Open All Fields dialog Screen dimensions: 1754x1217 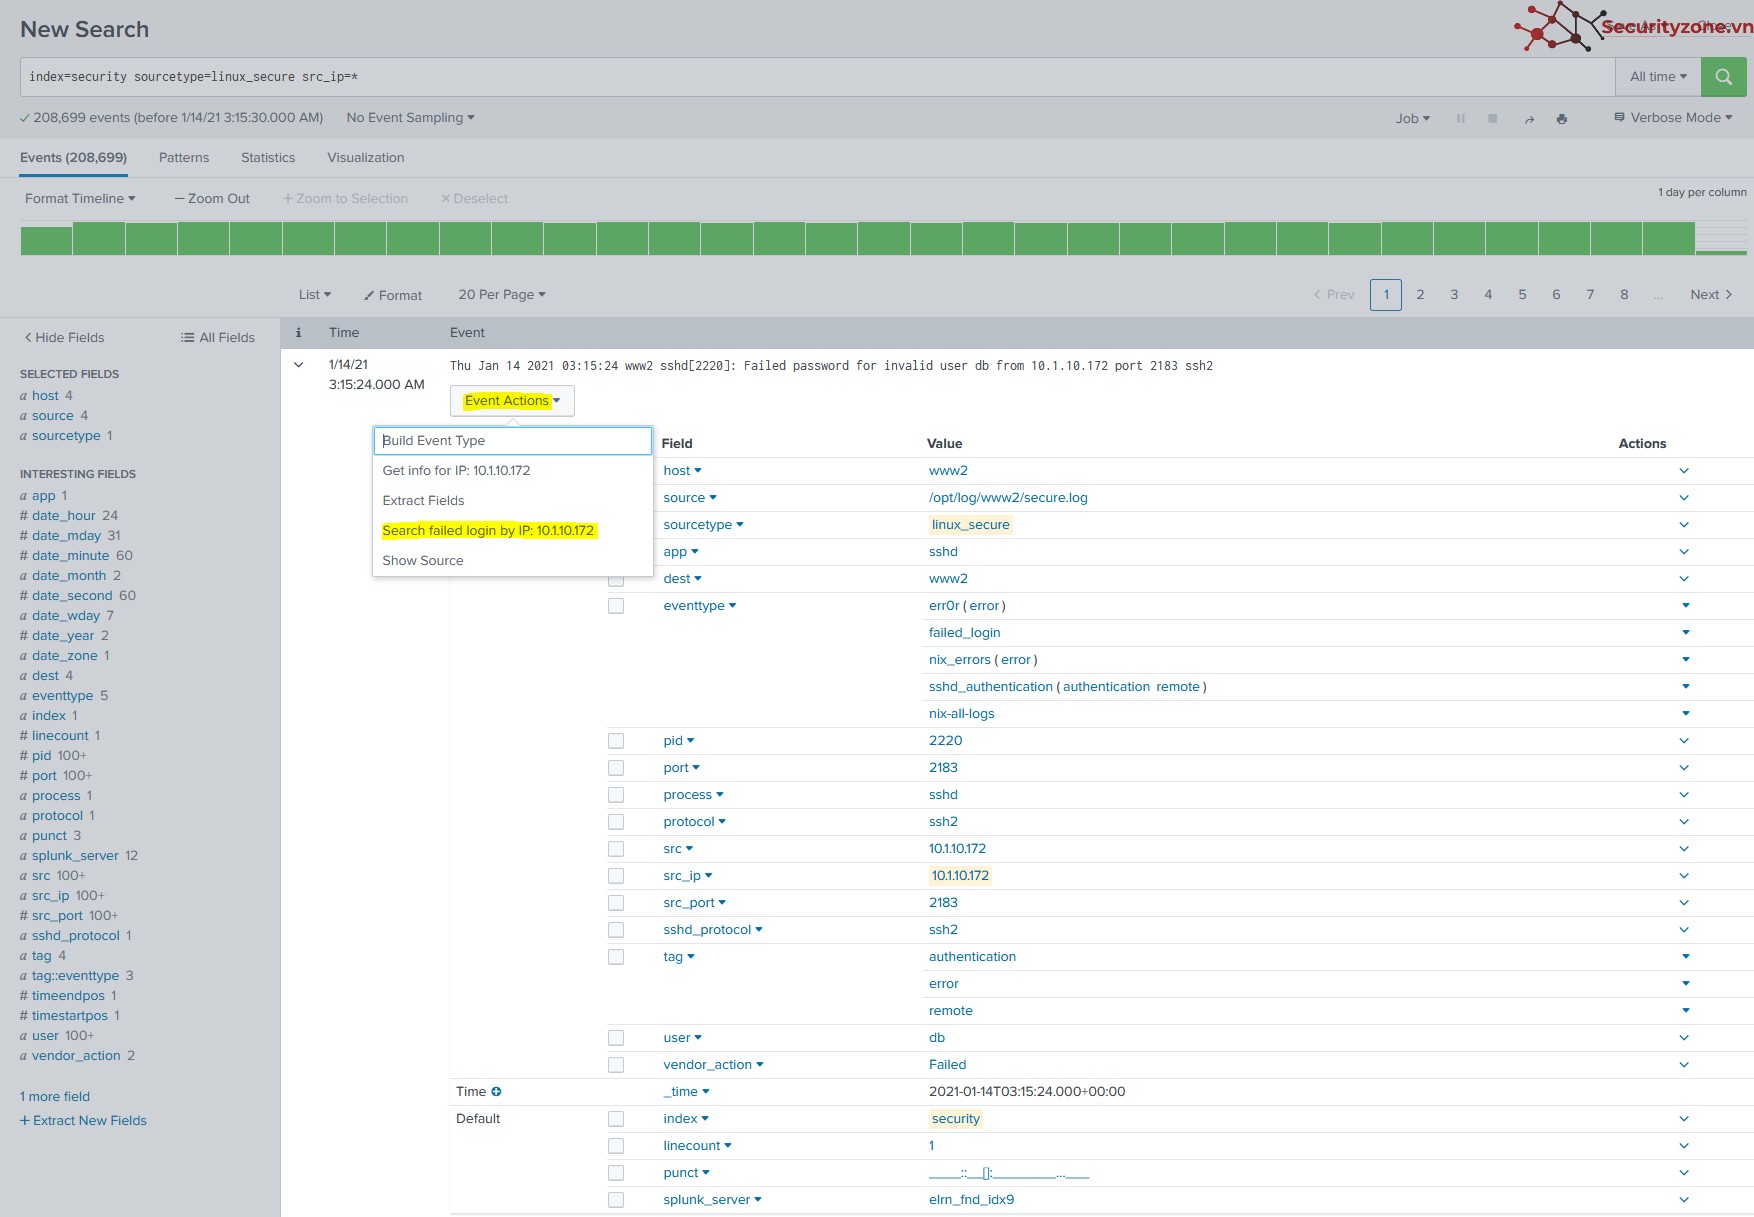[217, 338]
